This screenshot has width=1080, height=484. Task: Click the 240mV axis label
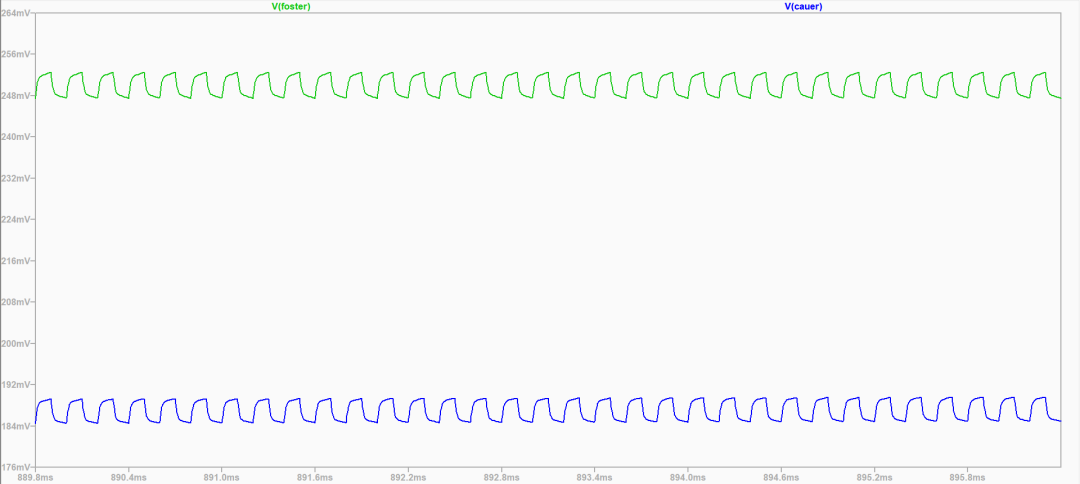tap(14, 137)
